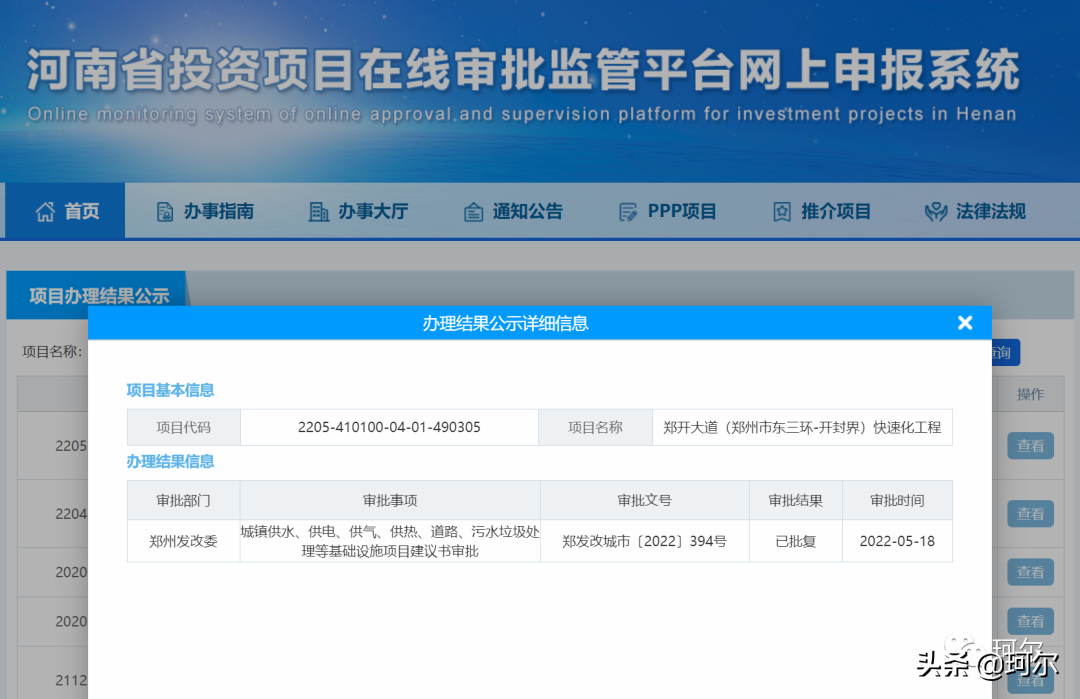1080x699 pixels.
Task: Click approval number 郑发改城市〔2022〕394号
Action: coord(645,541)
